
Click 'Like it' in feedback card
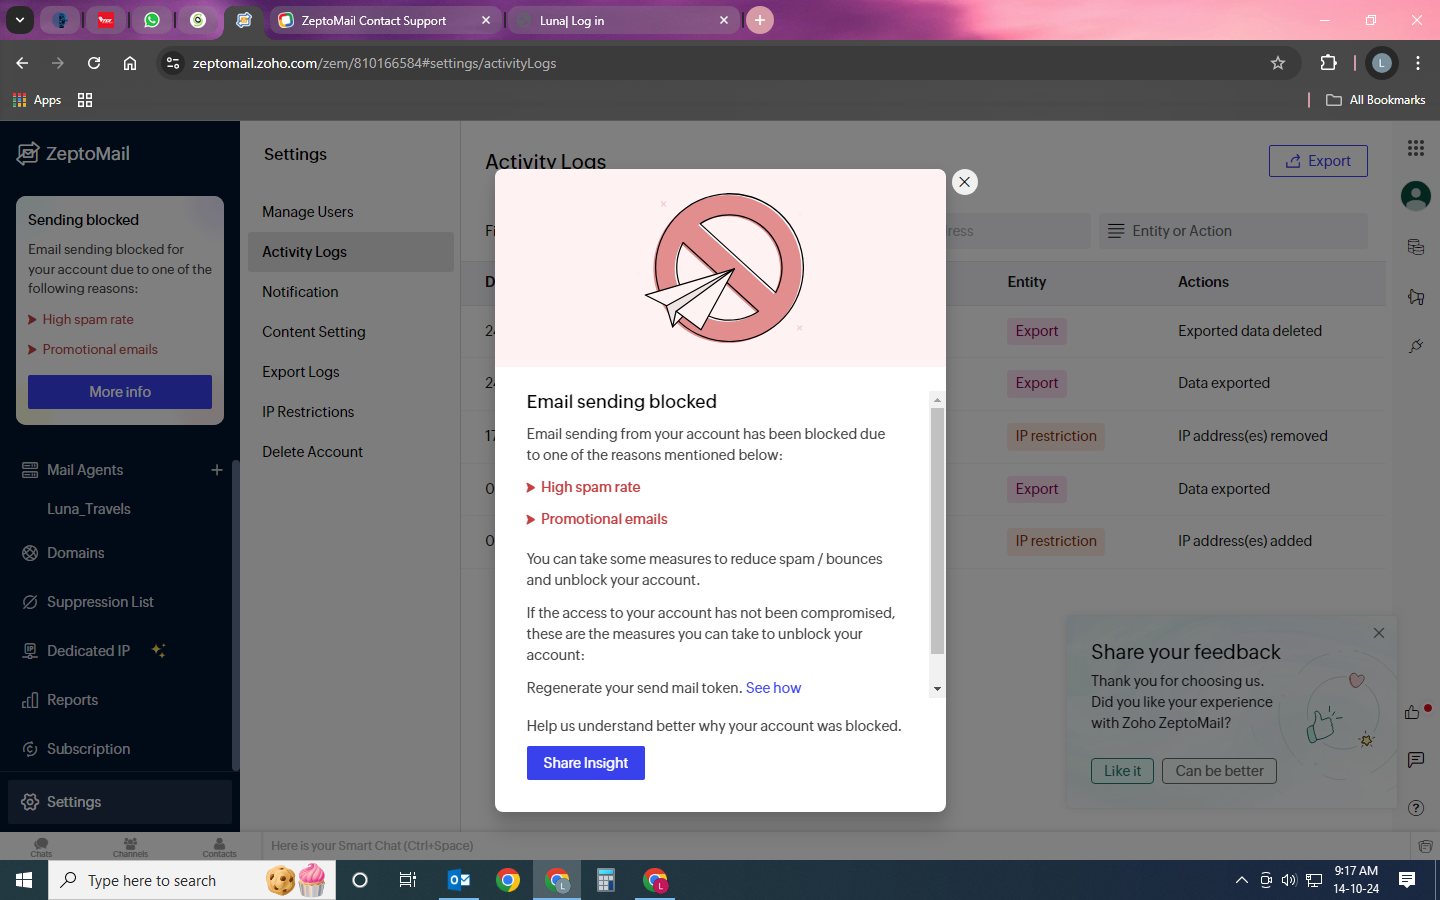tap(1123, 771)
